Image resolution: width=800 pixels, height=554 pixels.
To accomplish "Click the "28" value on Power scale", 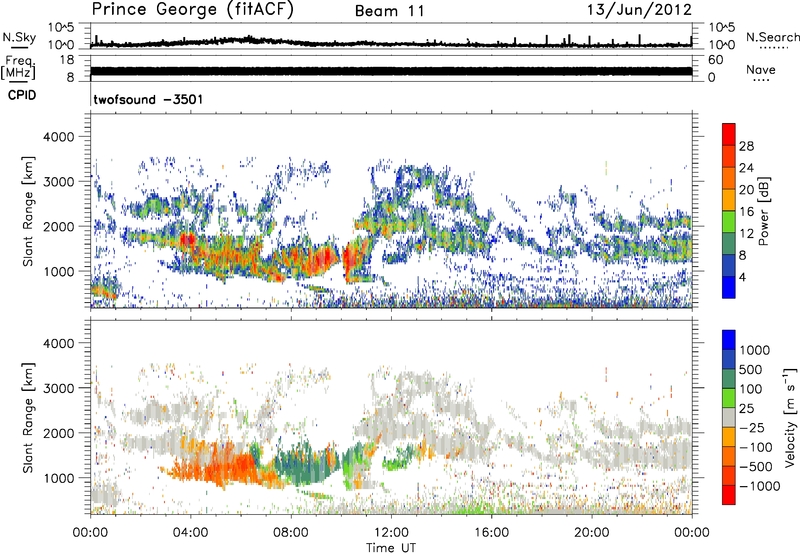I will tap(746, 146).
